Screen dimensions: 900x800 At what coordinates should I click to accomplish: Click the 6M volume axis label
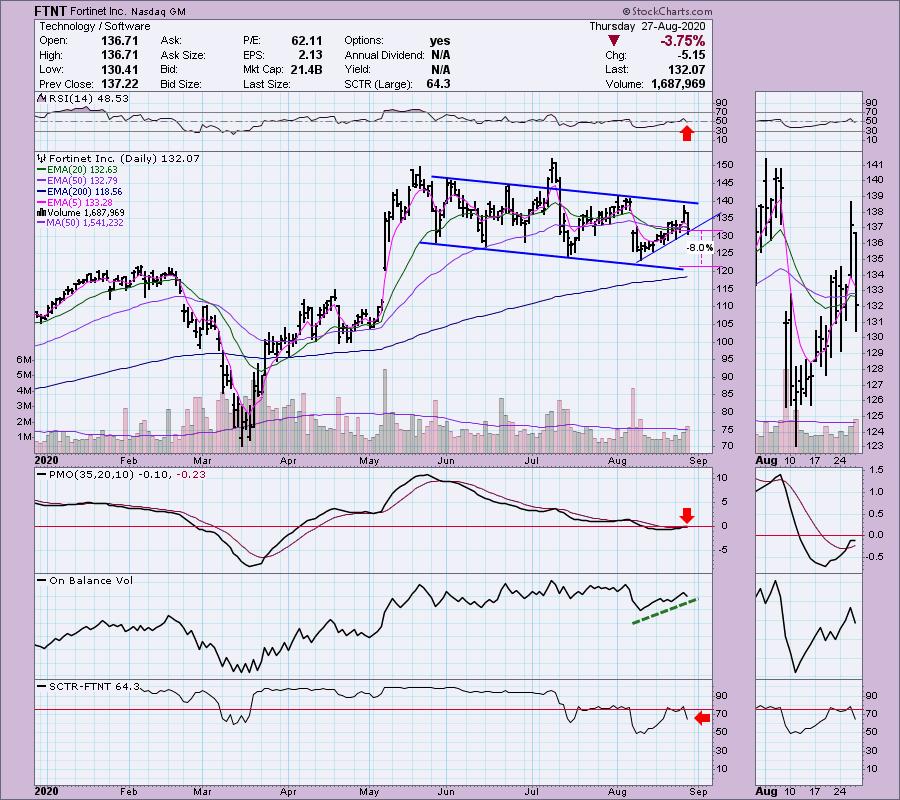click(24, 360)
